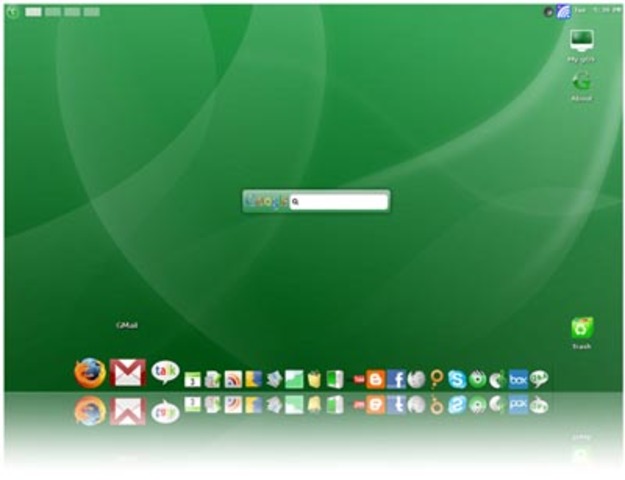Launch Firefox from the dock
625x480 pixels.
tap(90, 373)
